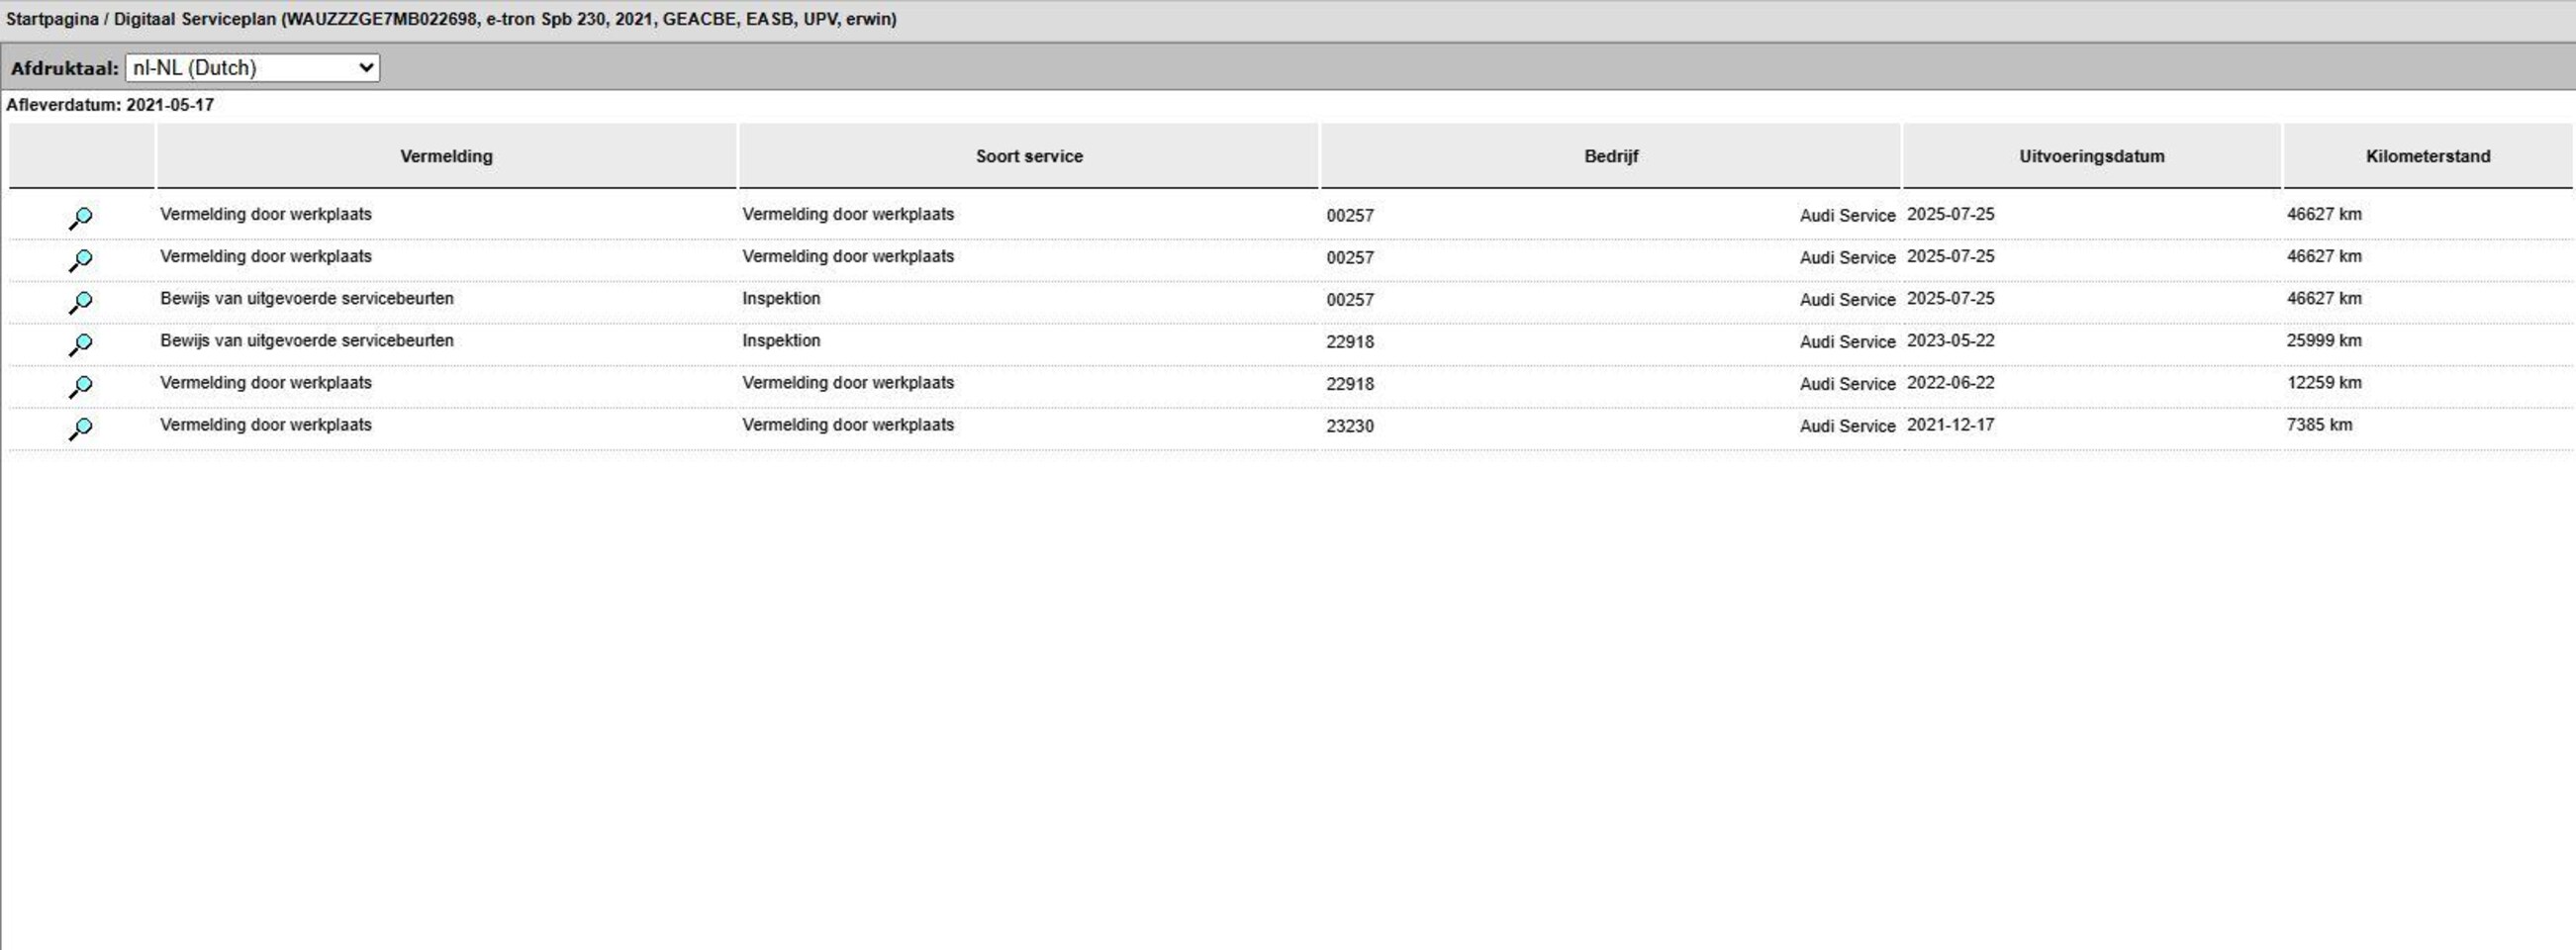
Task: Click the Soort service column header
Action: 1029,156
